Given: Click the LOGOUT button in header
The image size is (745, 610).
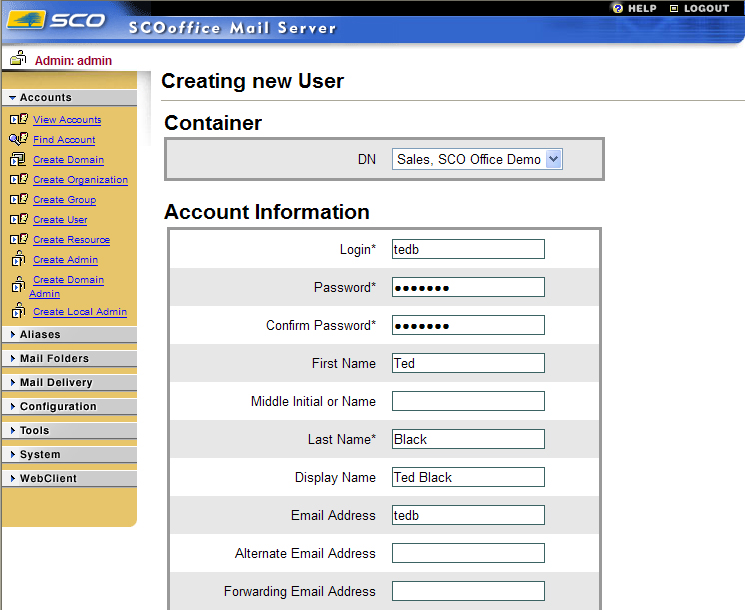Looking at the screenshot, I should click(x=699, y=8).
